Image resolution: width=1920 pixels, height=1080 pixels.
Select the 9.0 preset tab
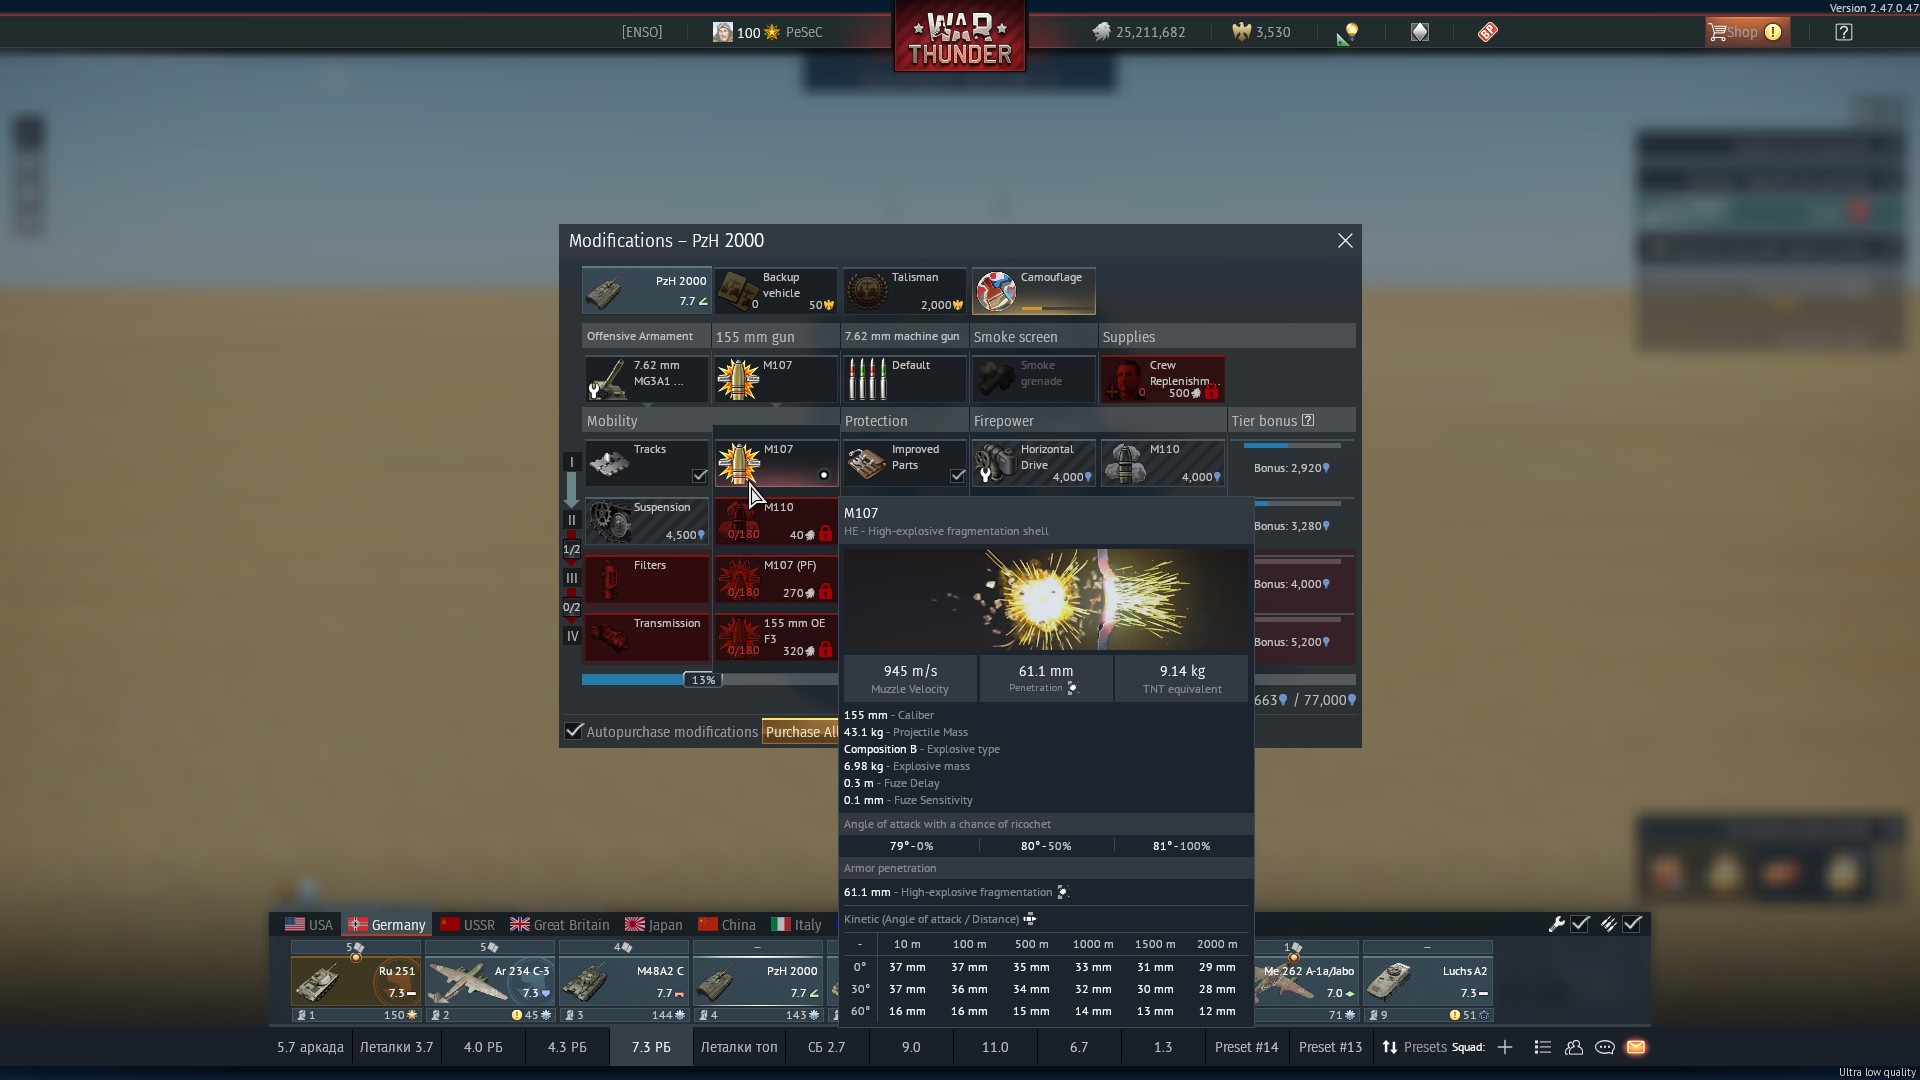pos(910,1047)
